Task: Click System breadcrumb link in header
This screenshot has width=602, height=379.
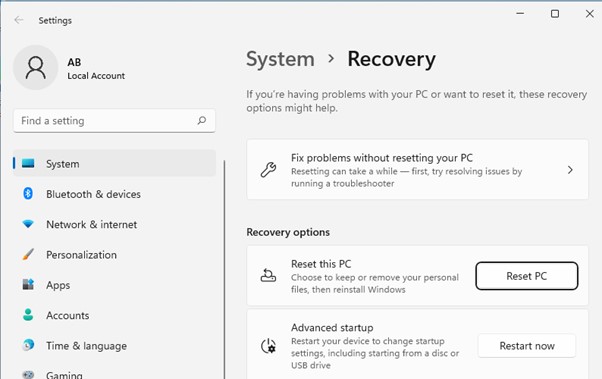Action: (280, 60)
